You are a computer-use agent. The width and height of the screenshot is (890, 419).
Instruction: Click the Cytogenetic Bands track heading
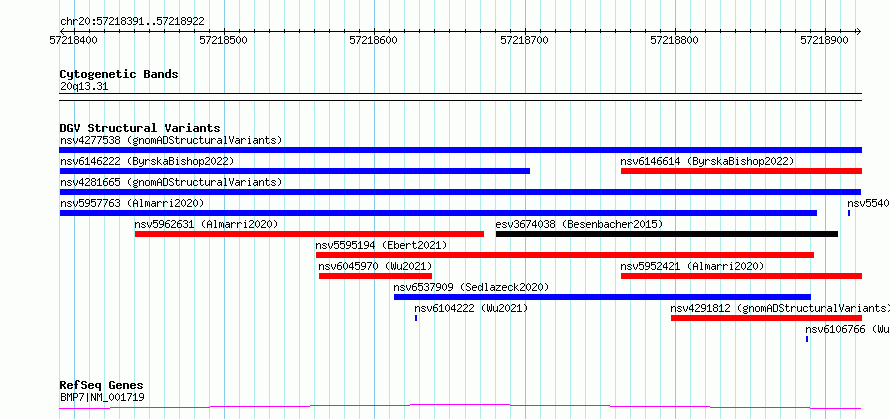pyautogui.click(x=119, y=74)
